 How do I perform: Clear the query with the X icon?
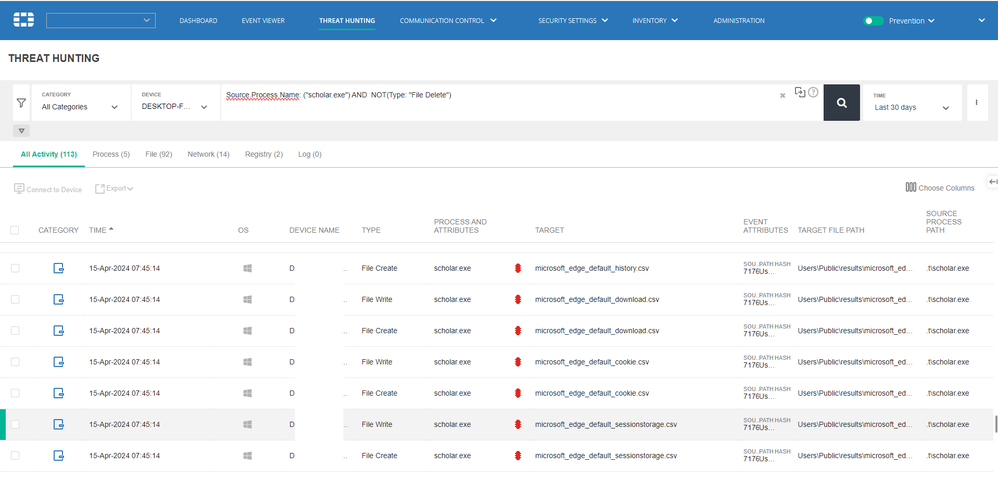782,96
